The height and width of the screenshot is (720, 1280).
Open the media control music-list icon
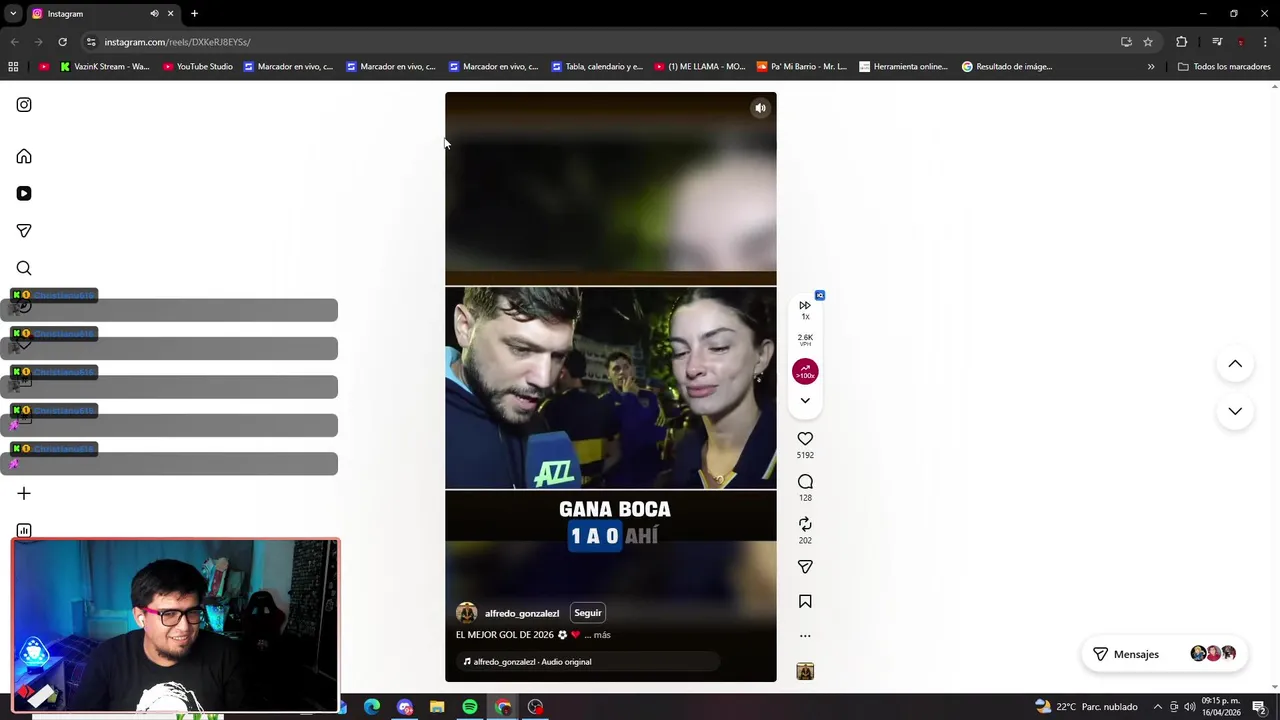1217,42
